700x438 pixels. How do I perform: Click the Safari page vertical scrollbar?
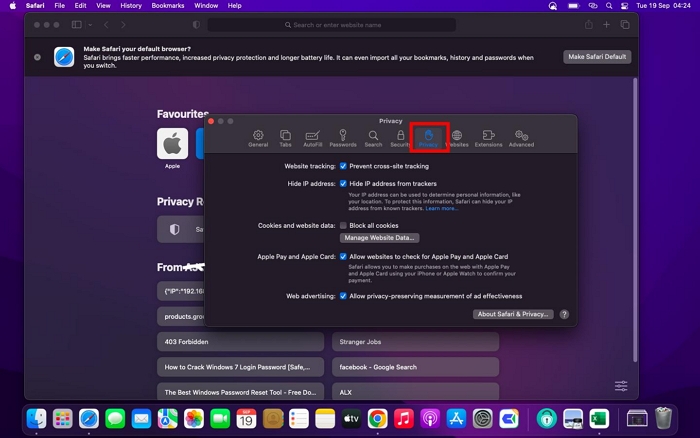(x=635, y=220)
